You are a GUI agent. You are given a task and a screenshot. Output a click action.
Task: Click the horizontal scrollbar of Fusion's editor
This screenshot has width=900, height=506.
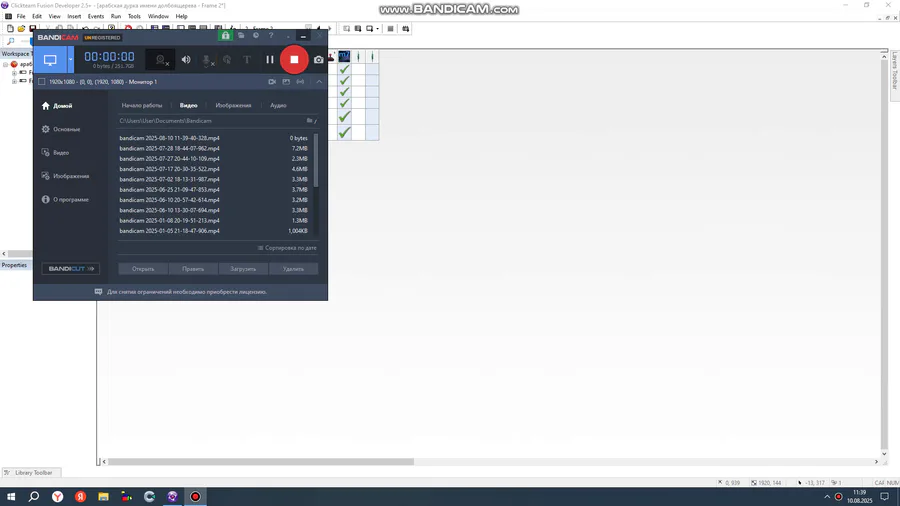tap(261, 462)
